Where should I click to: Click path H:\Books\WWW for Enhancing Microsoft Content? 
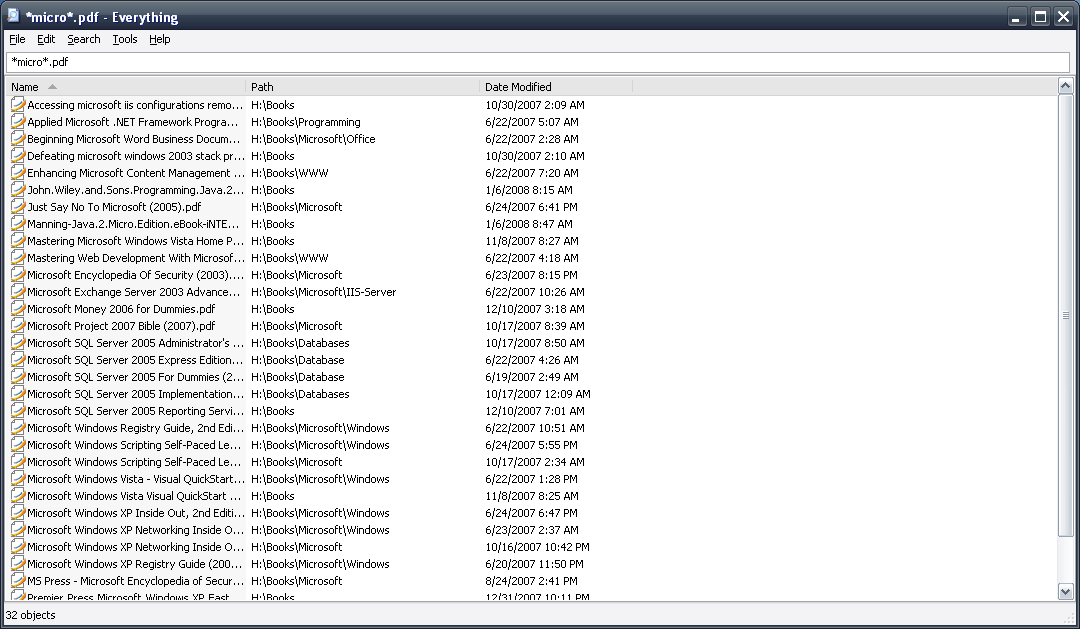pyautogui.click(x=290, y=173)
